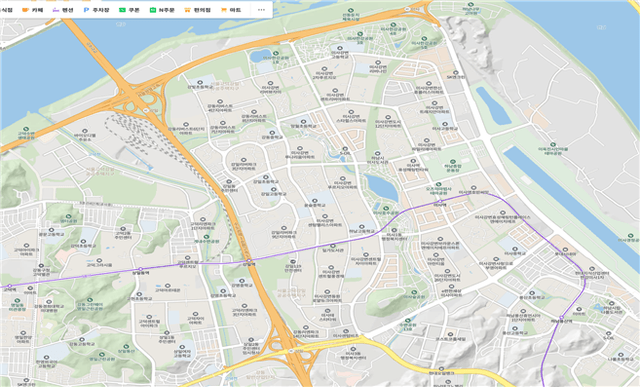
Task: Select the 식당 restaurant category chip
Action: click(x=5, y=10)
